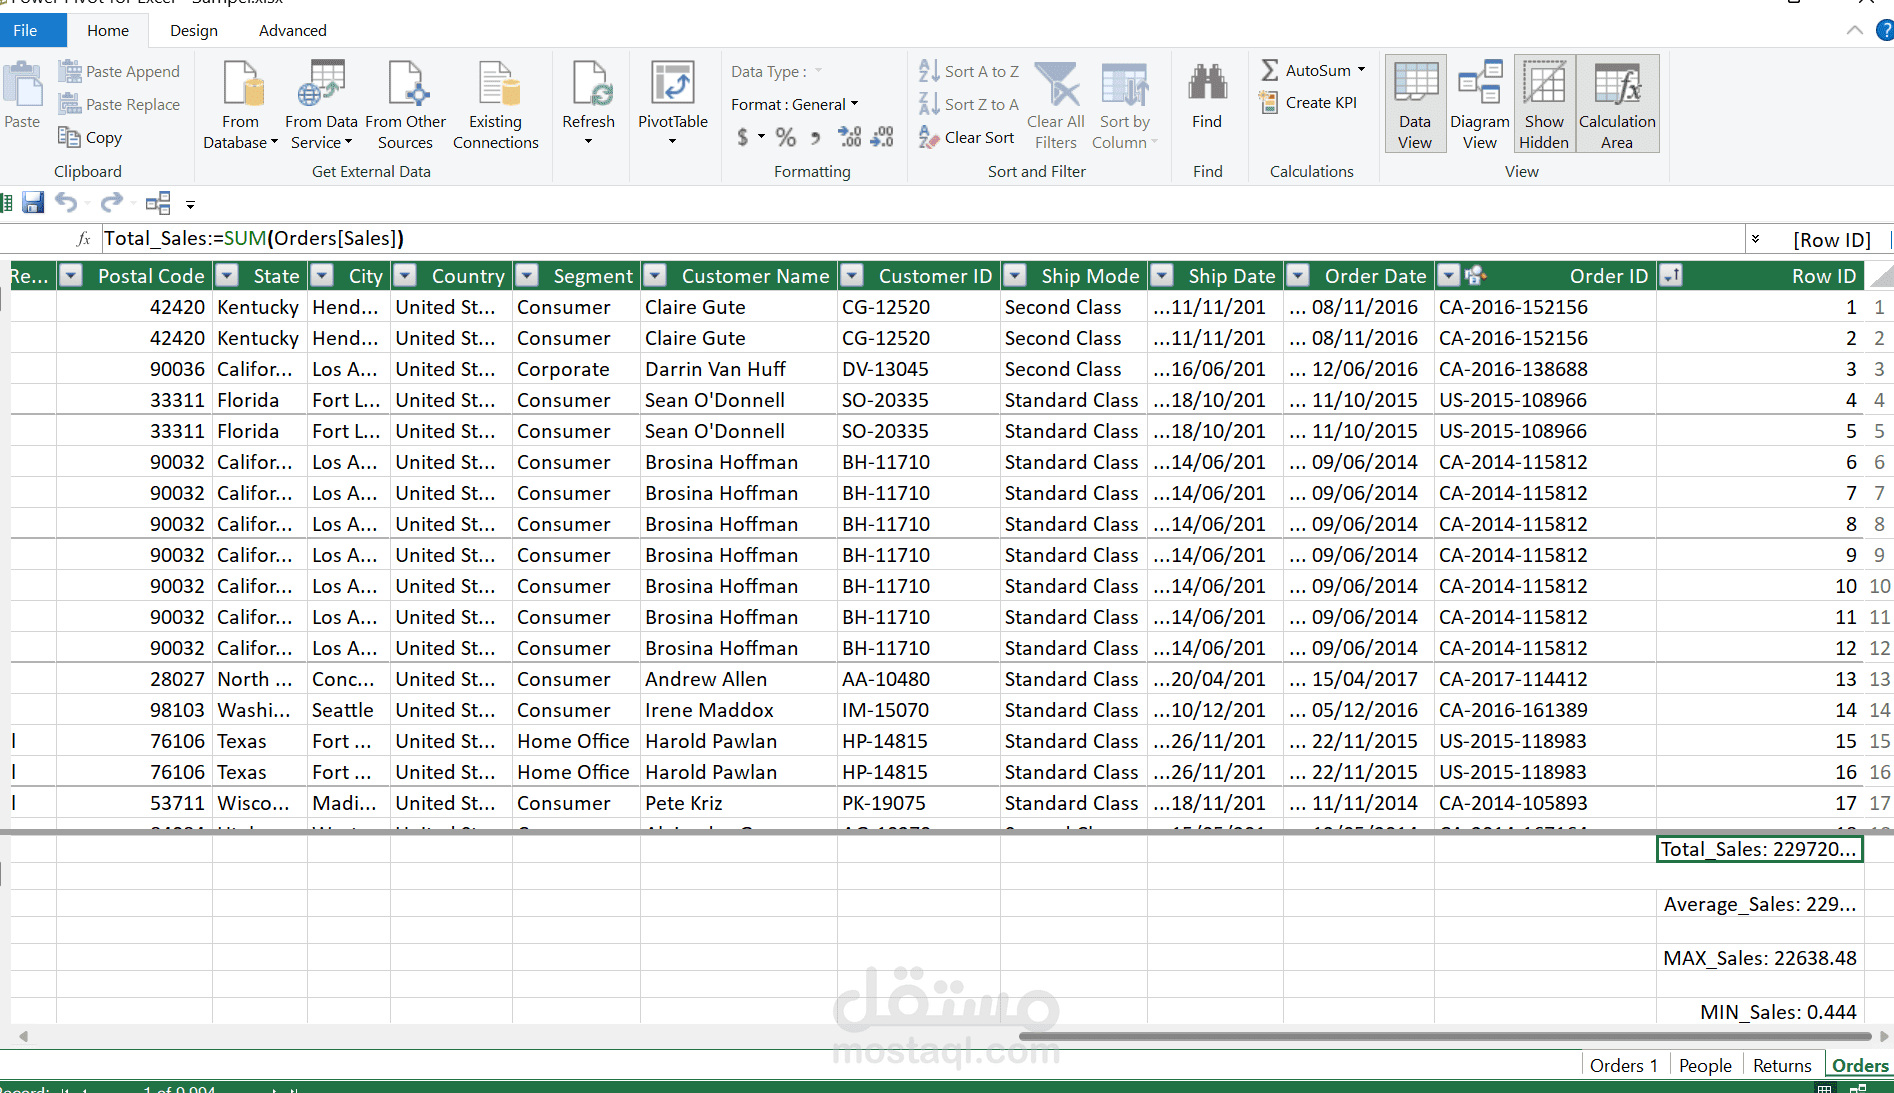
Task: Select the MIN_Sales measure cell
Action: [x=1759, y=1012]
